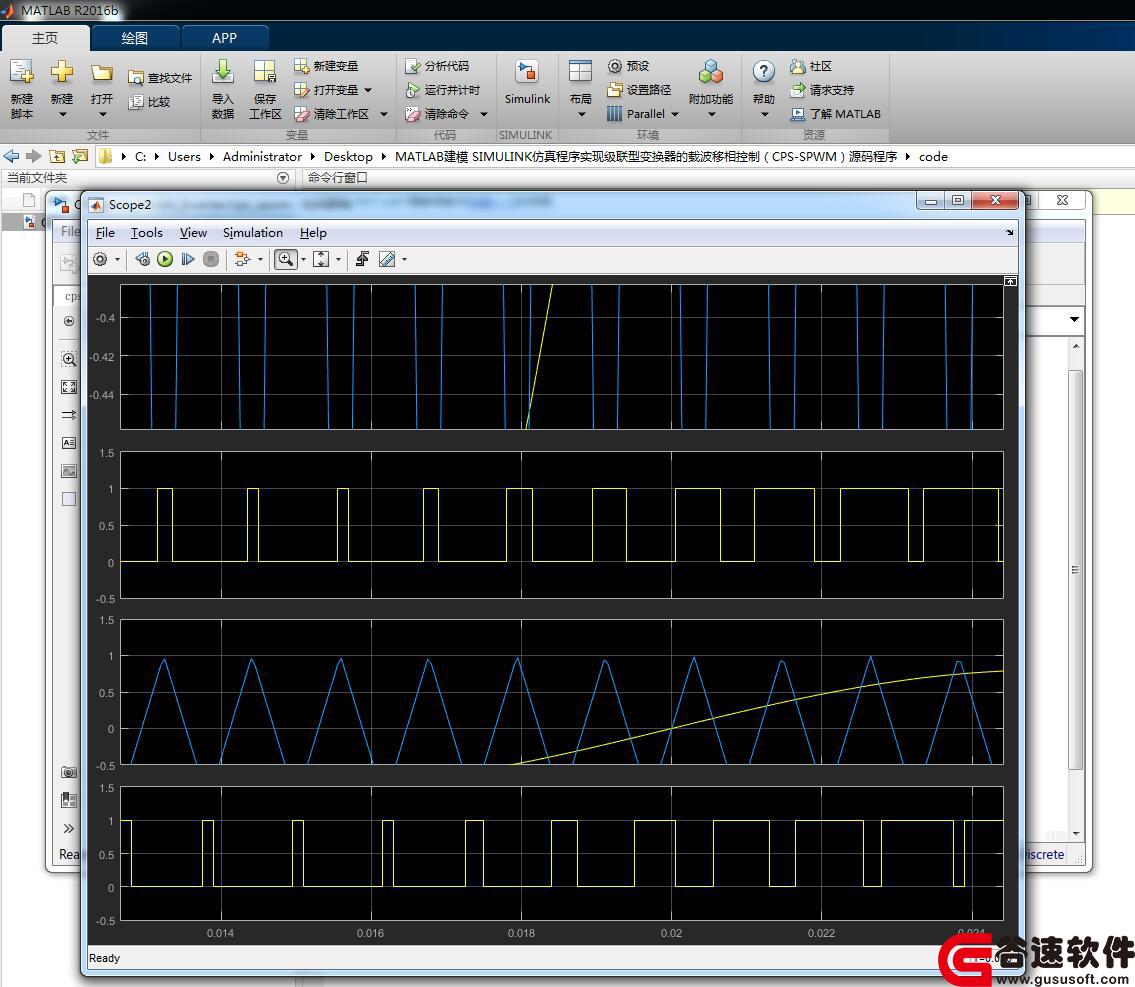Expand the measurements dropdown arrow
This screenshot has width=1135, height=987.
[405, 259]
